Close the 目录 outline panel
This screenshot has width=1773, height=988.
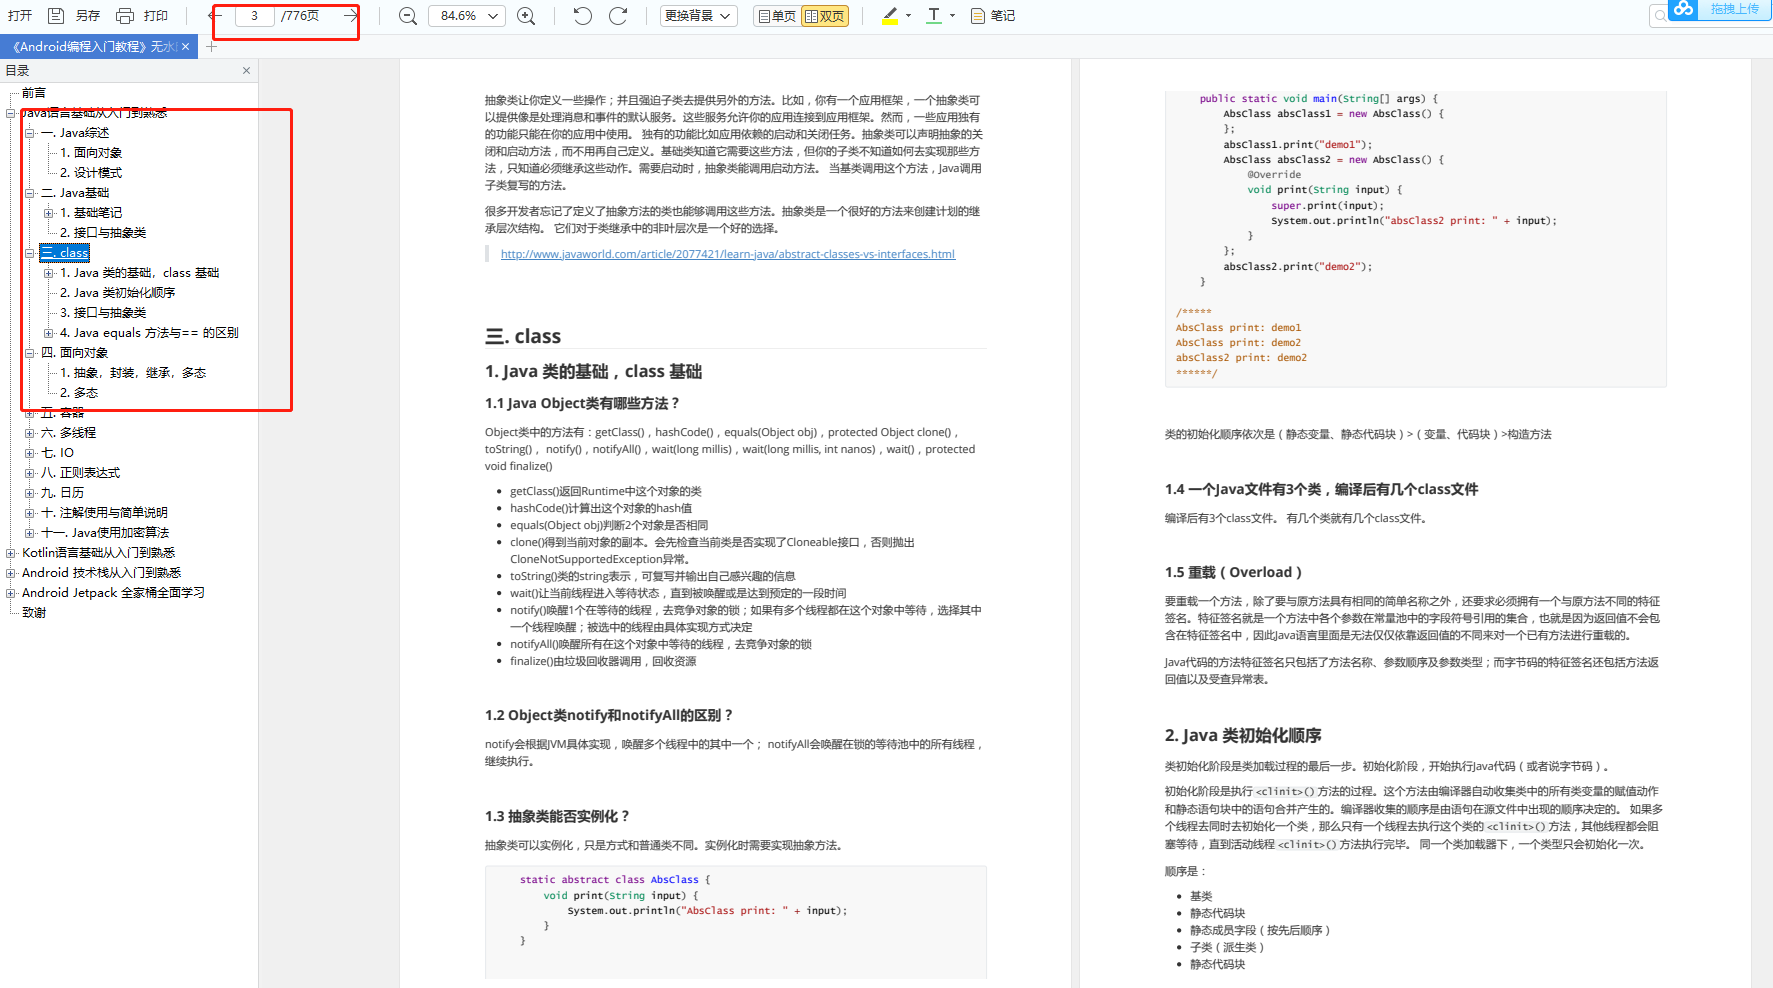point(246,71)
